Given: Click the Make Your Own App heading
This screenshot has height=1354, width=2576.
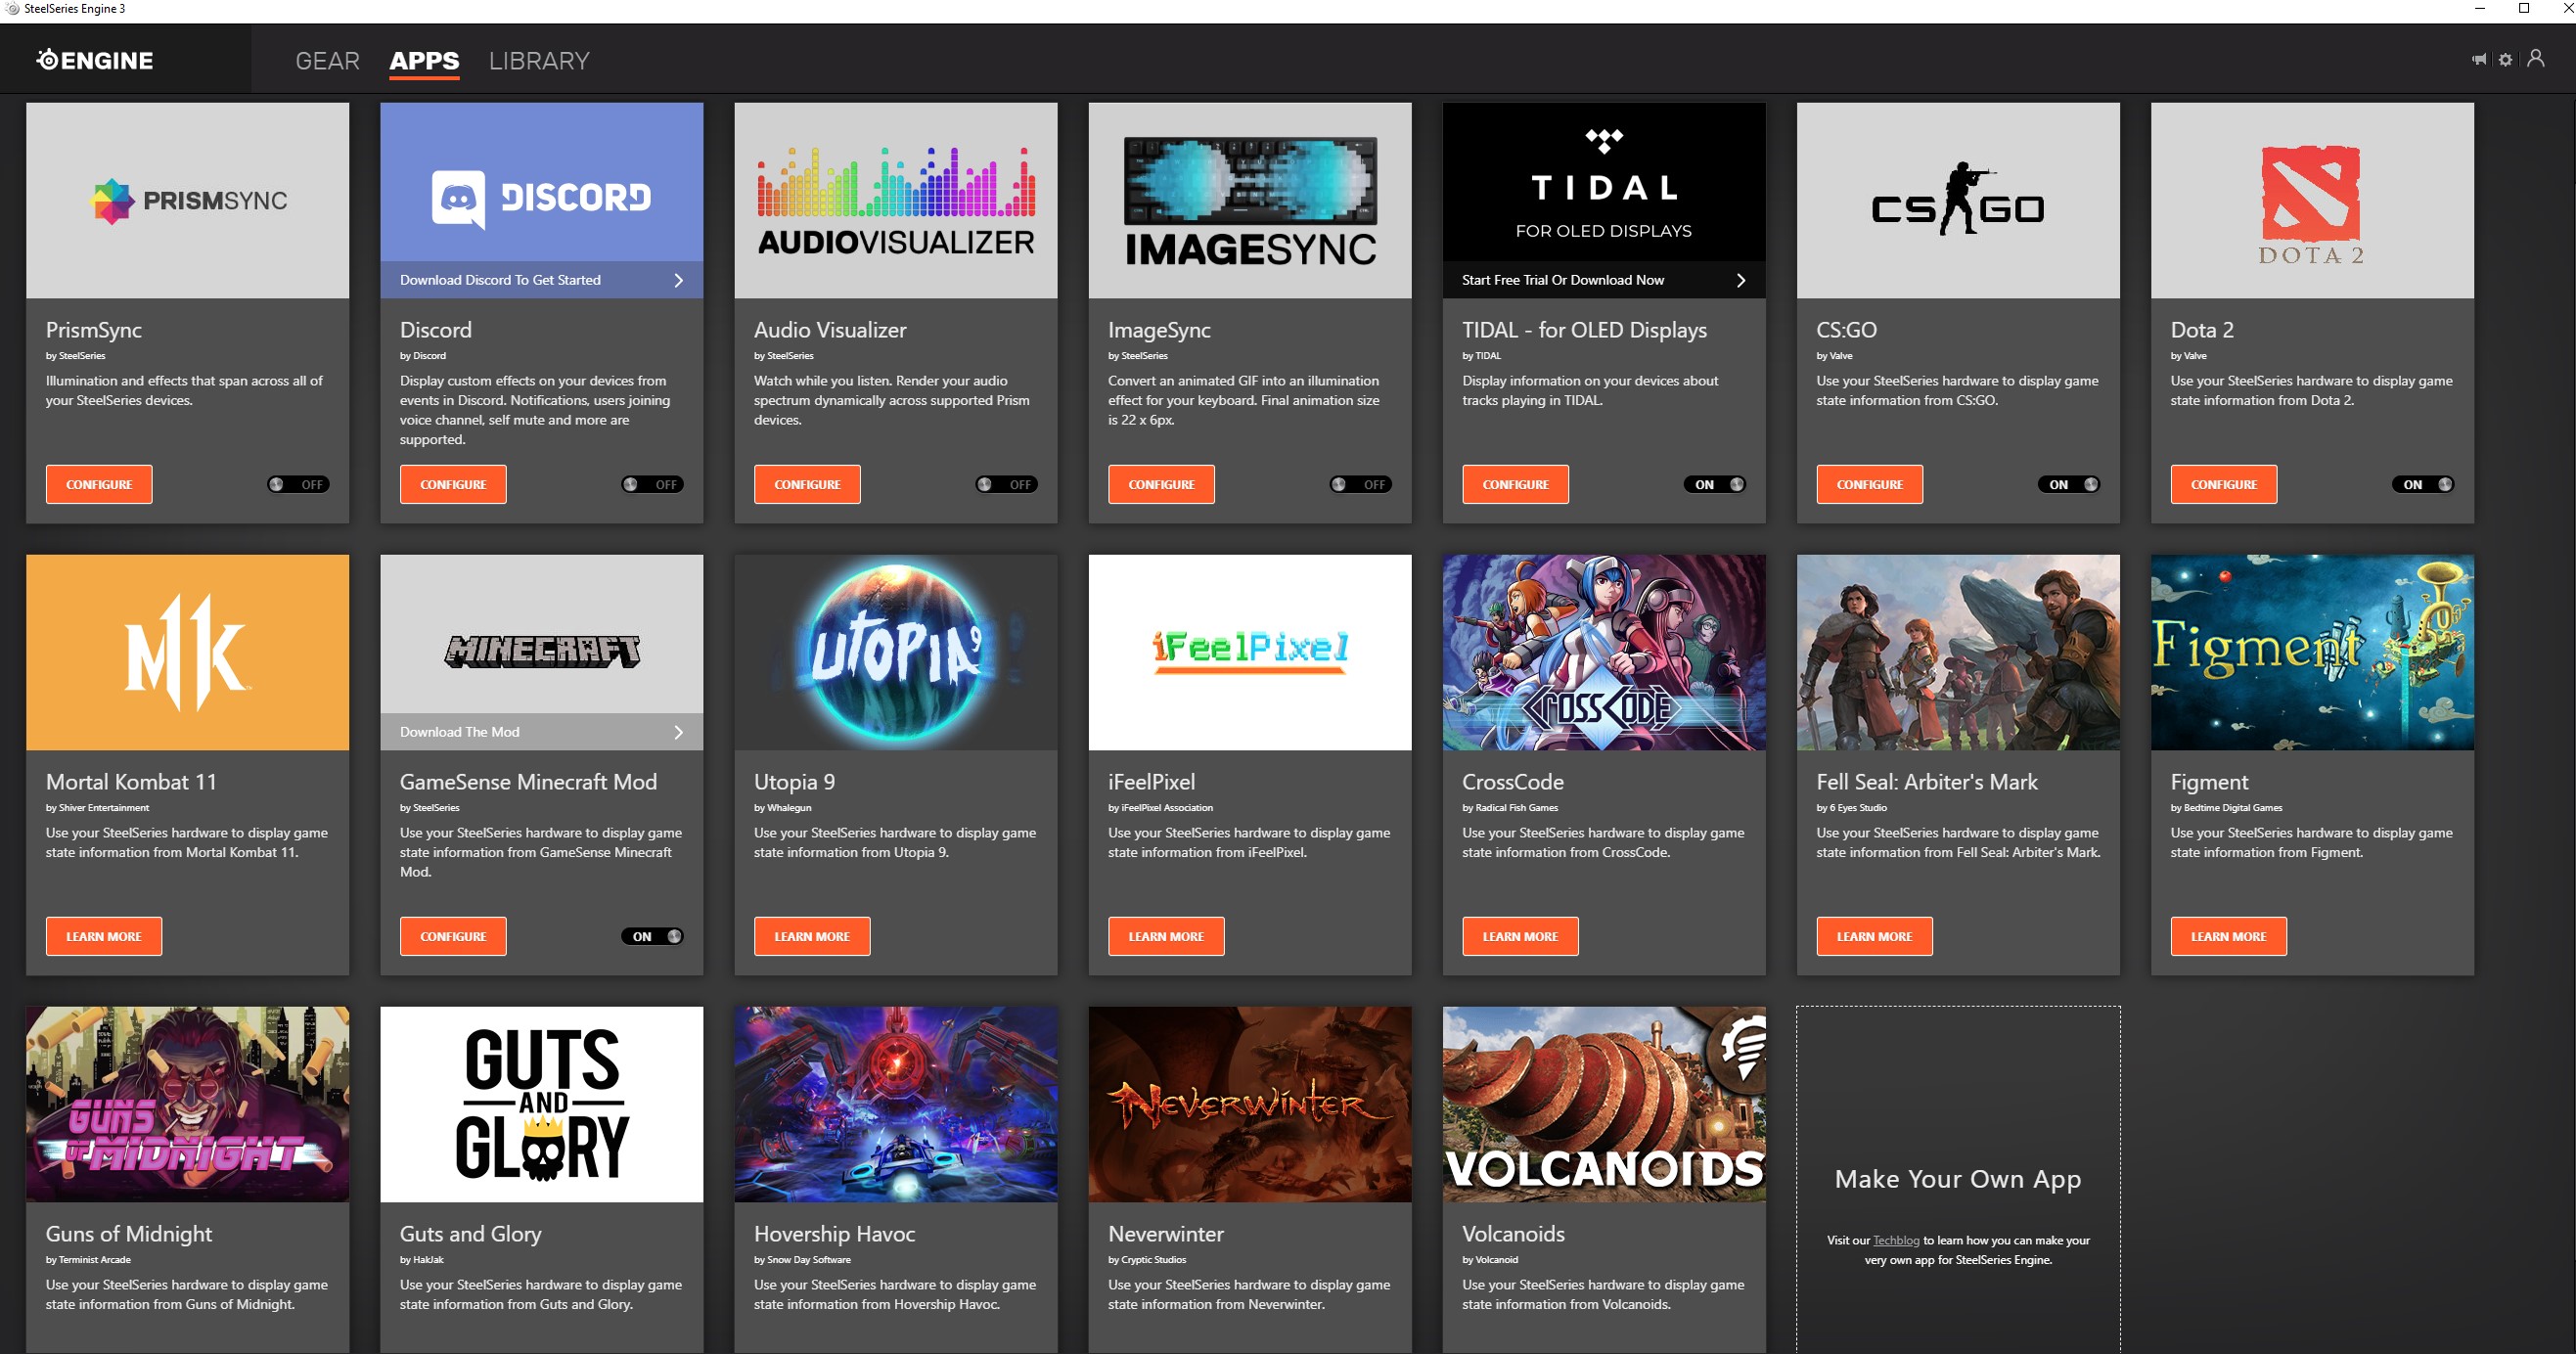Looking at the screenshot, I should [x=1957, y=1179].
